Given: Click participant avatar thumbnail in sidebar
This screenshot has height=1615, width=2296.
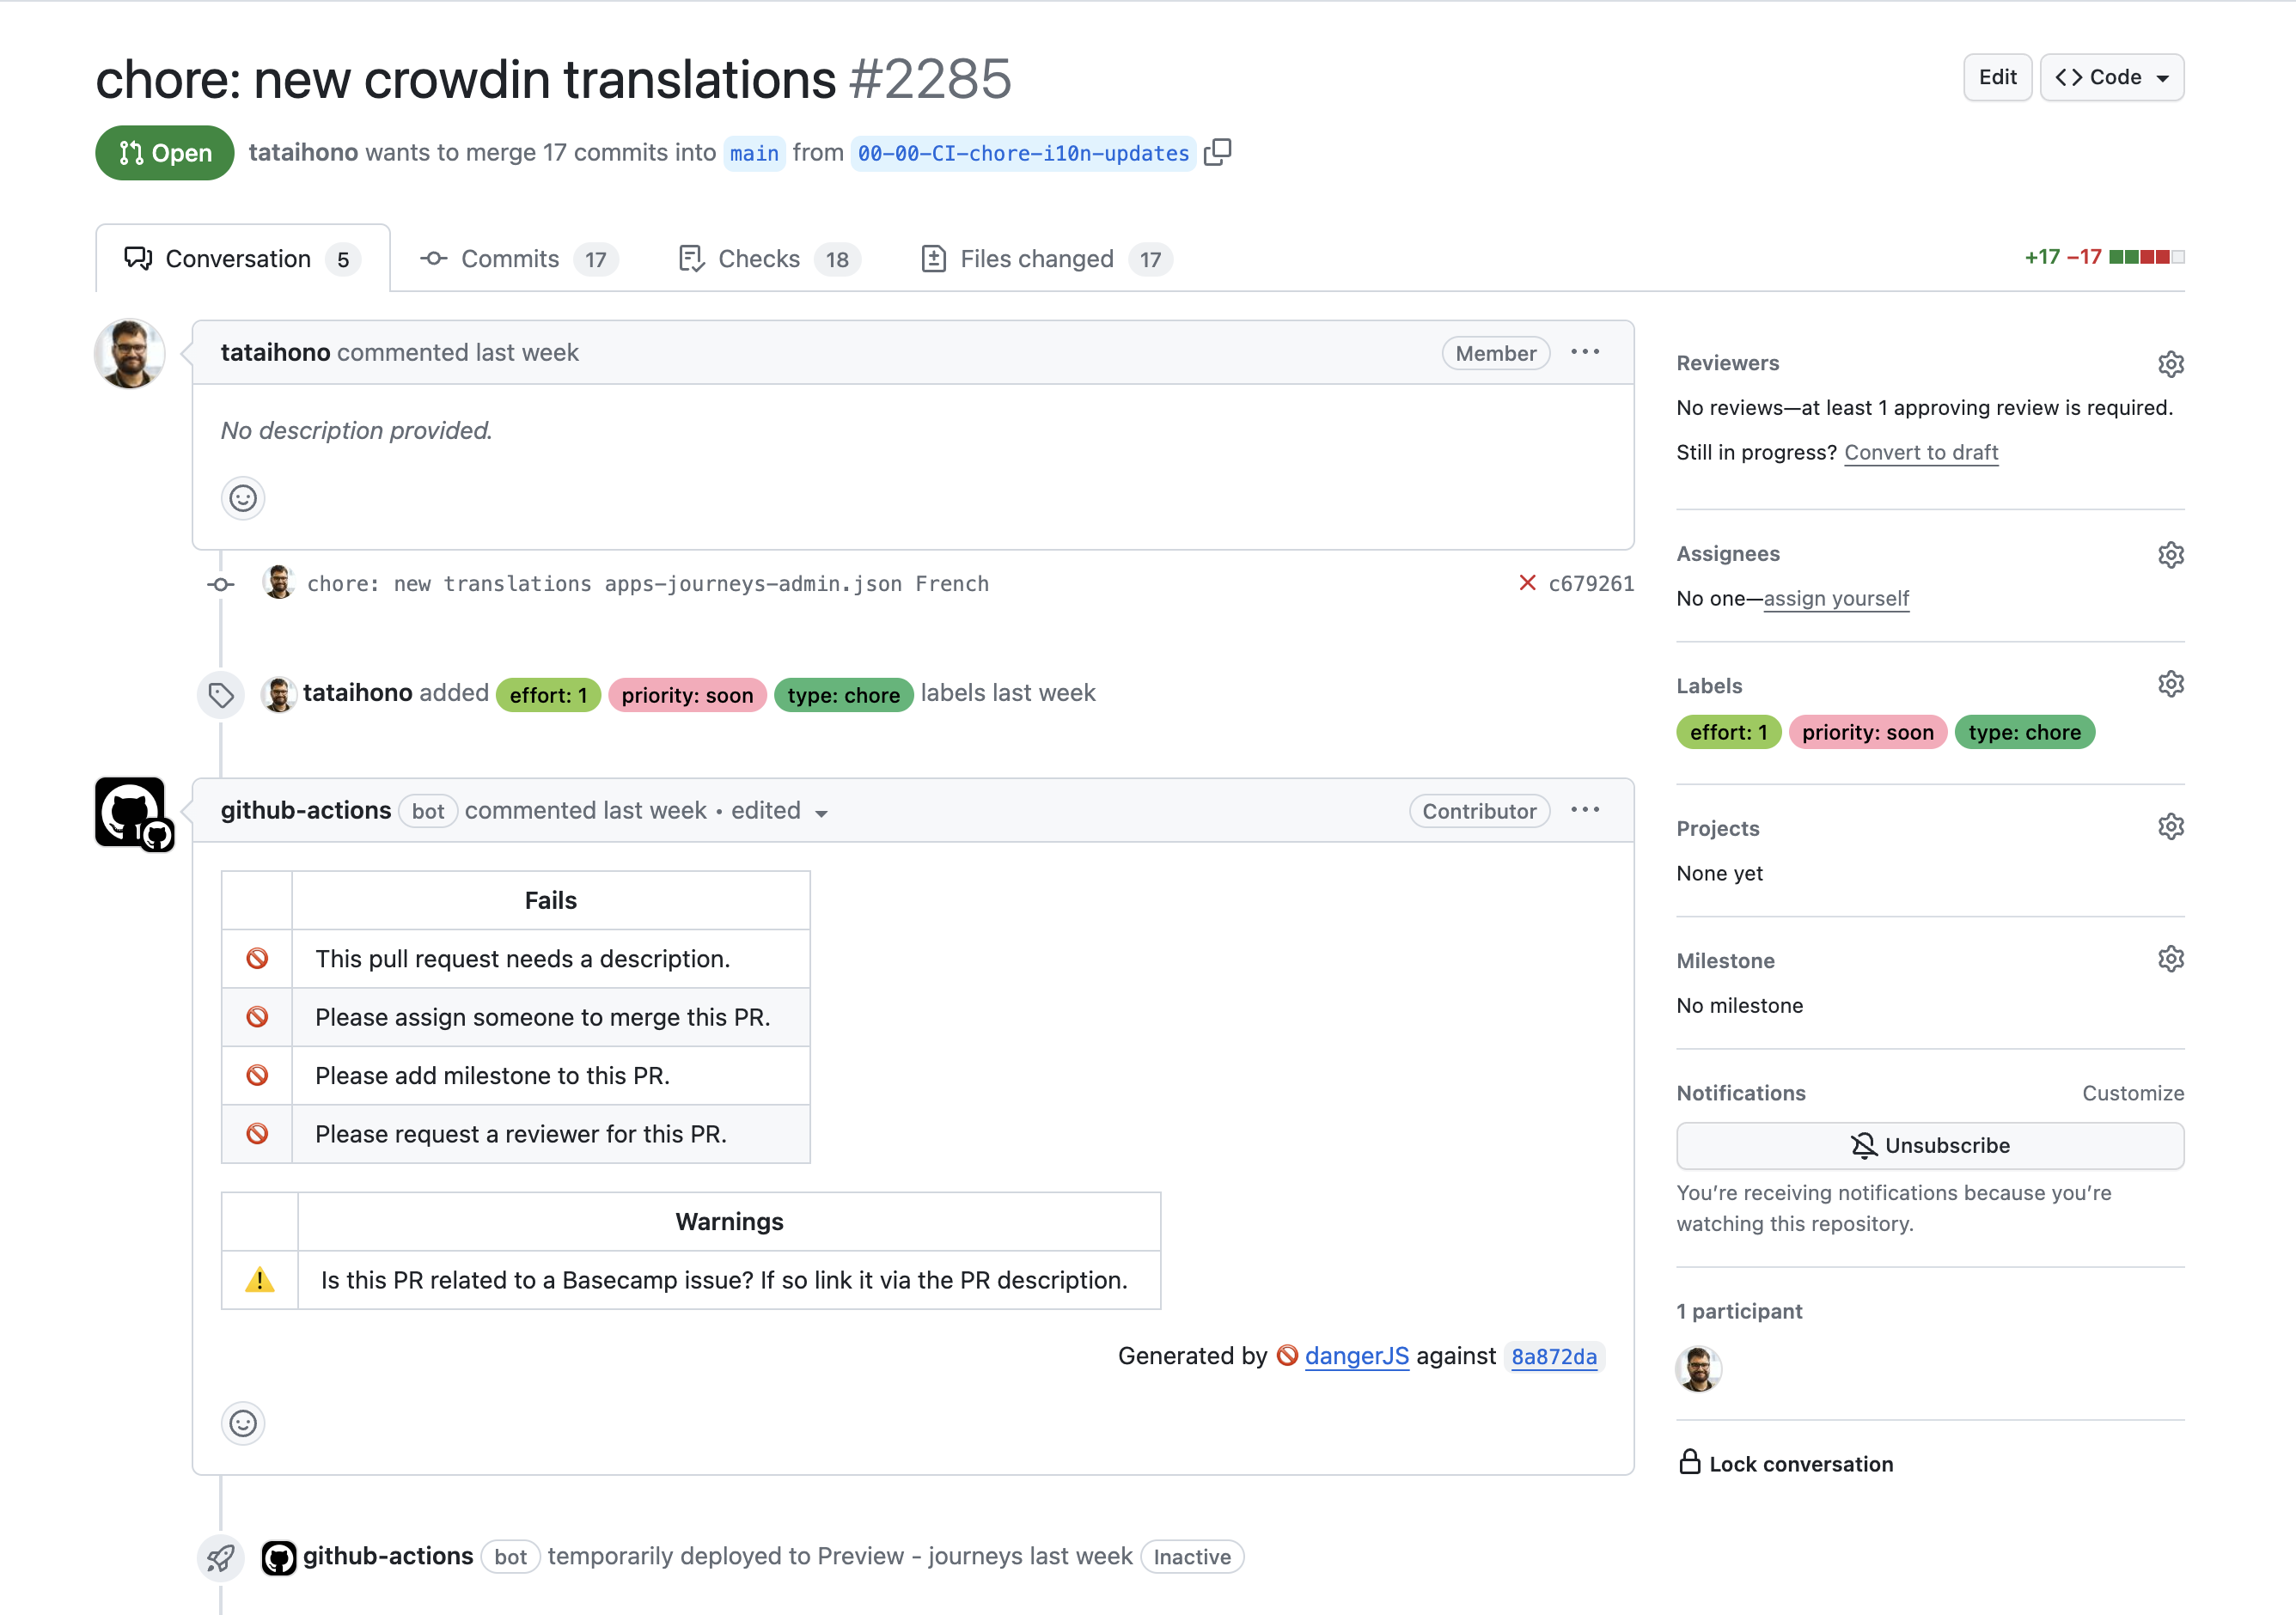Looking at the screenshot, I should 1698,1368.
